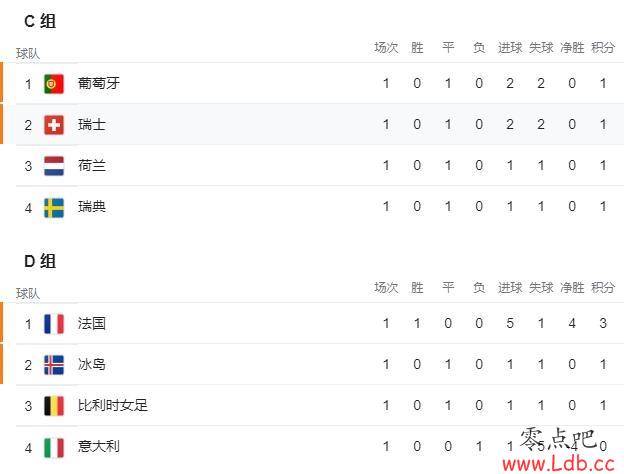The width and height of the screenshot is (624, 474).
Task: Open the 比利时女足 team link
Action: click(x=113, y=405)
